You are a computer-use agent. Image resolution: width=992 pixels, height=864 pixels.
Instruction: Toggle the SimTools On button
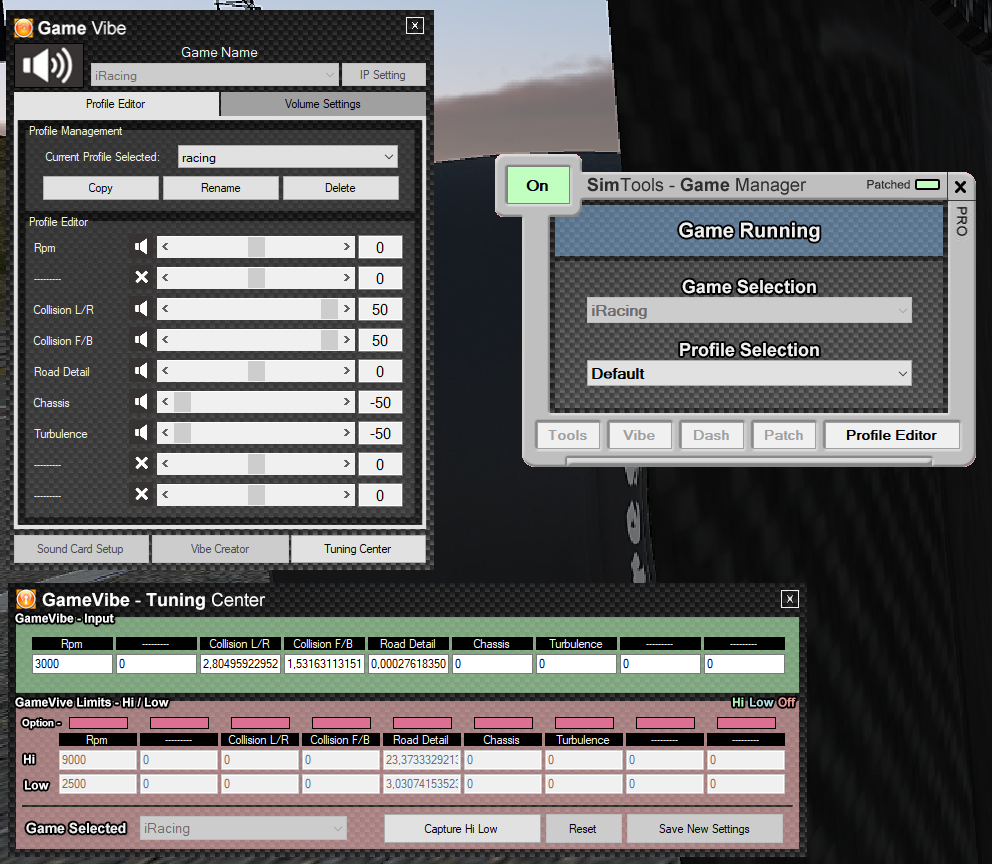(538, 185)
